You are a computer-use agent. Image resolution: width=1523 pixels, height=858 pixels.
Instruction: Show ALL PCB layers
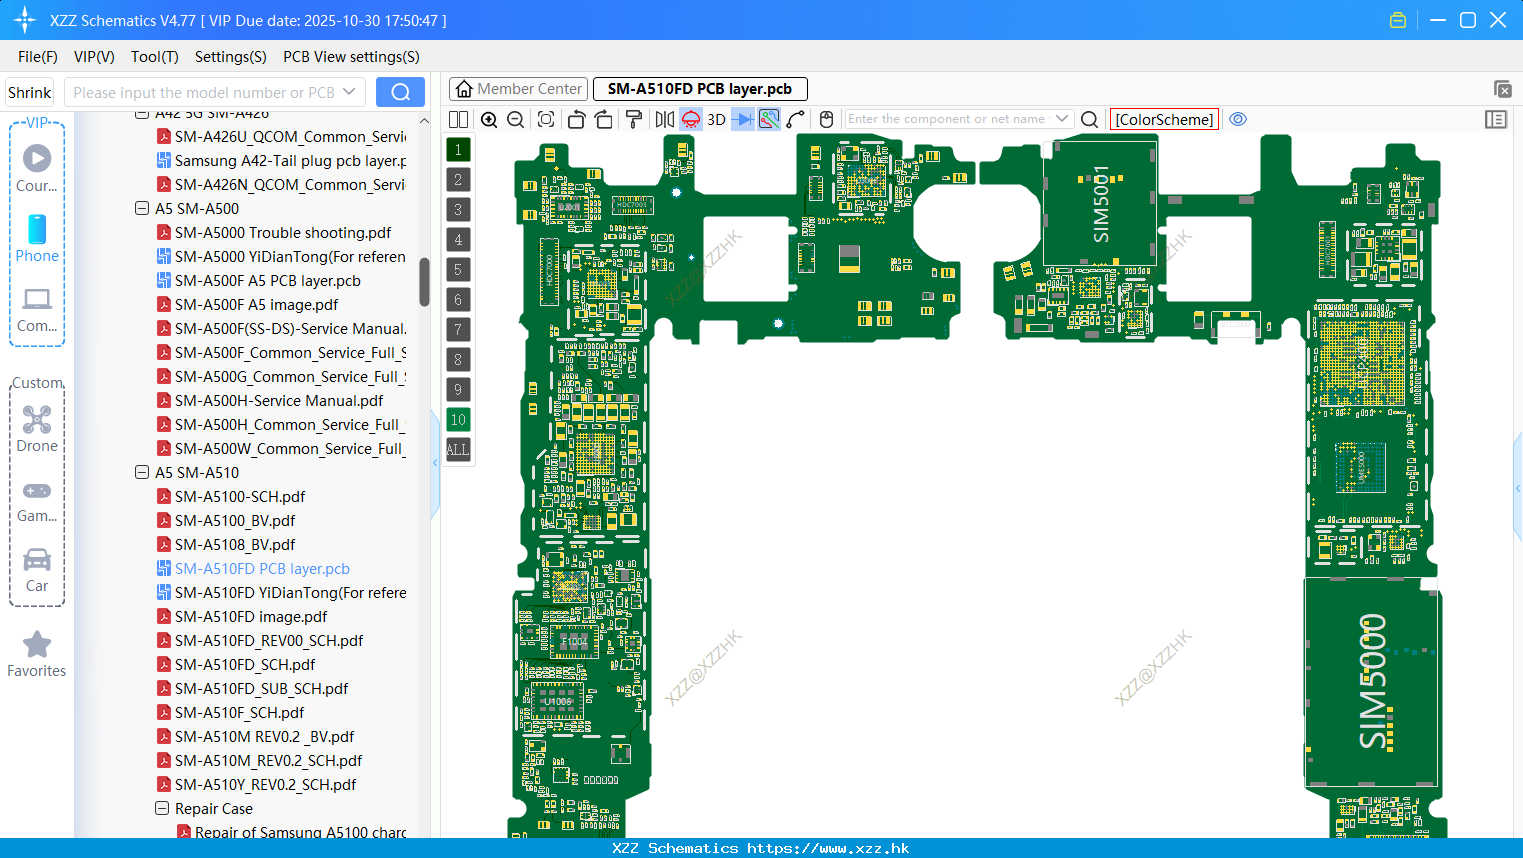click(458, 449)
